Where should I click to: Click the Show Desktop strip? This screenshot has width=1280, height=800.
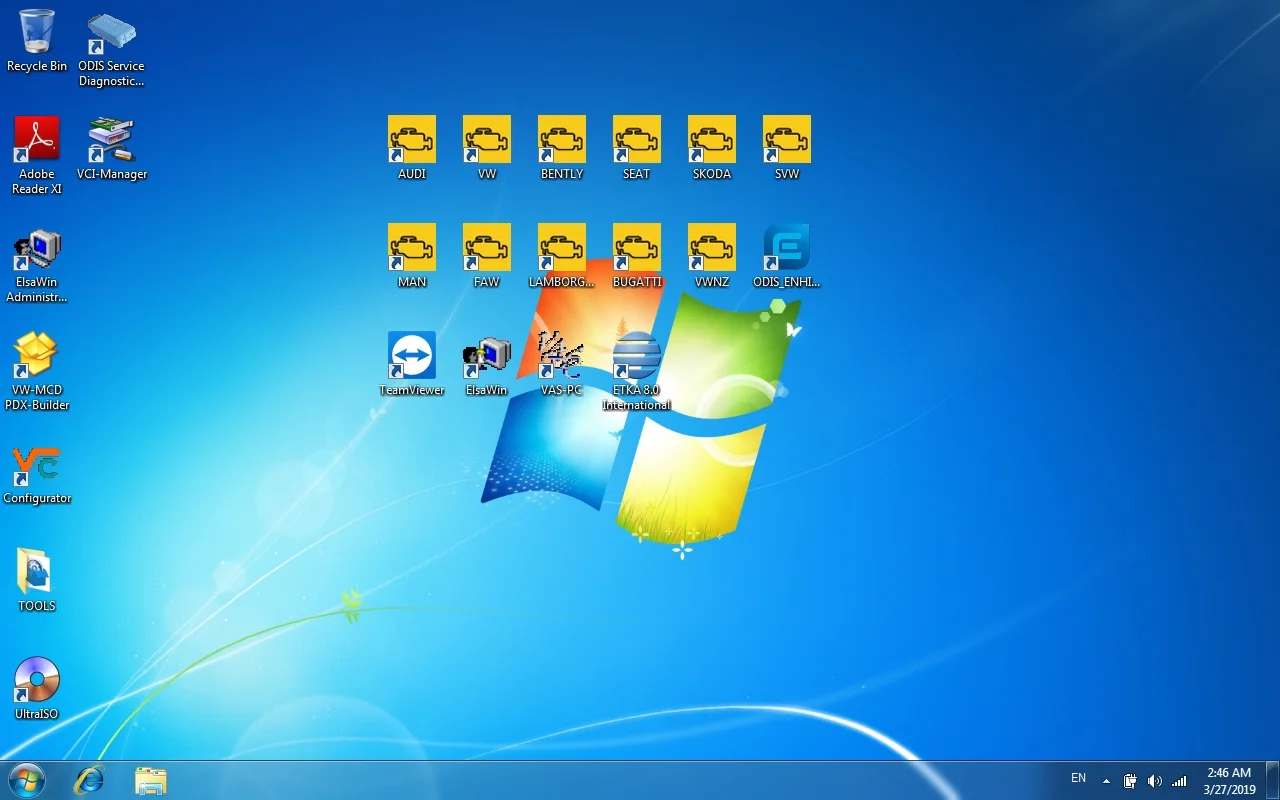[1272, 780]
